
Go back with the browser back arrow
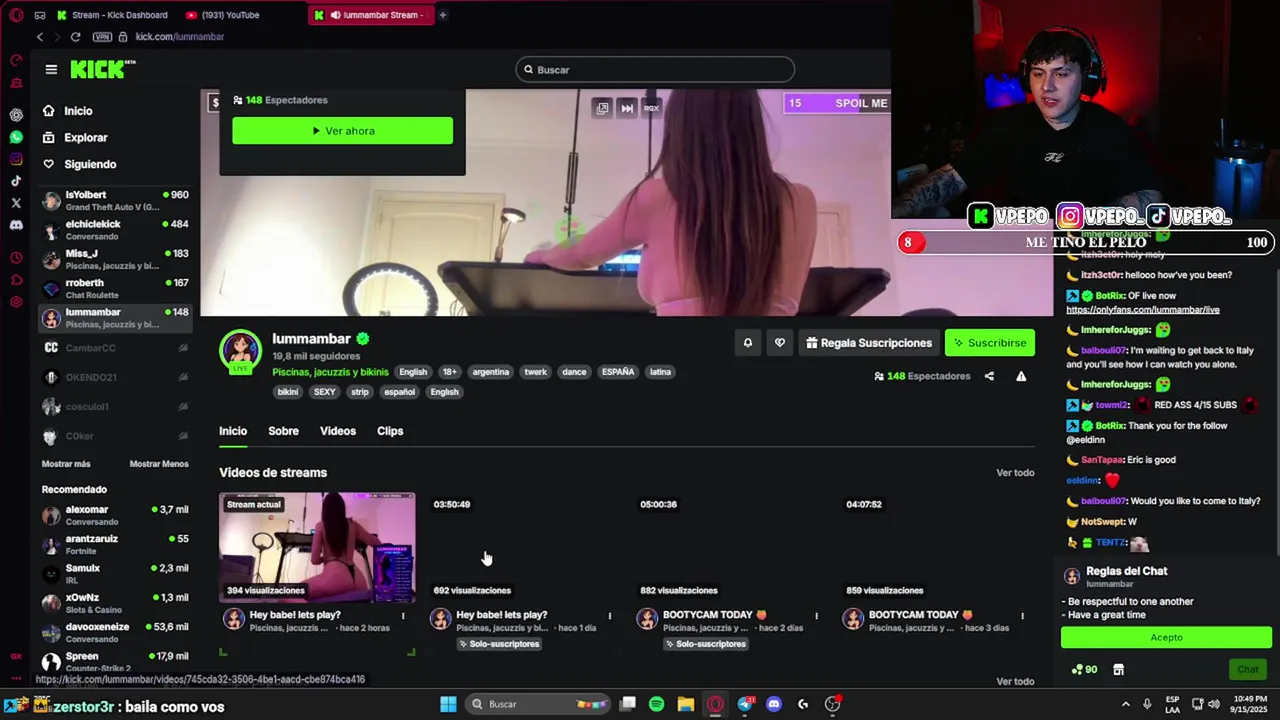[x=40, y=37]
